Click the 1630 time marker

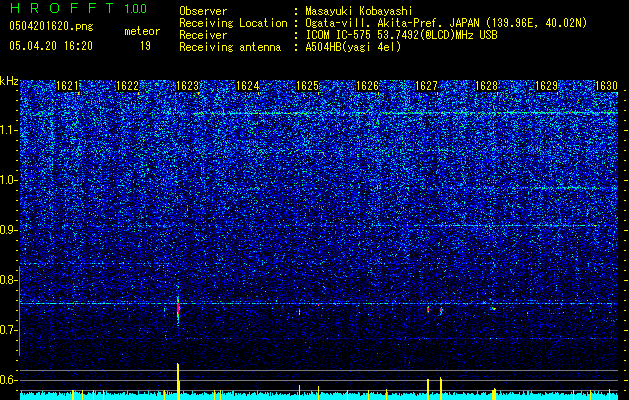pyautogui.click(x=606, y=86)
